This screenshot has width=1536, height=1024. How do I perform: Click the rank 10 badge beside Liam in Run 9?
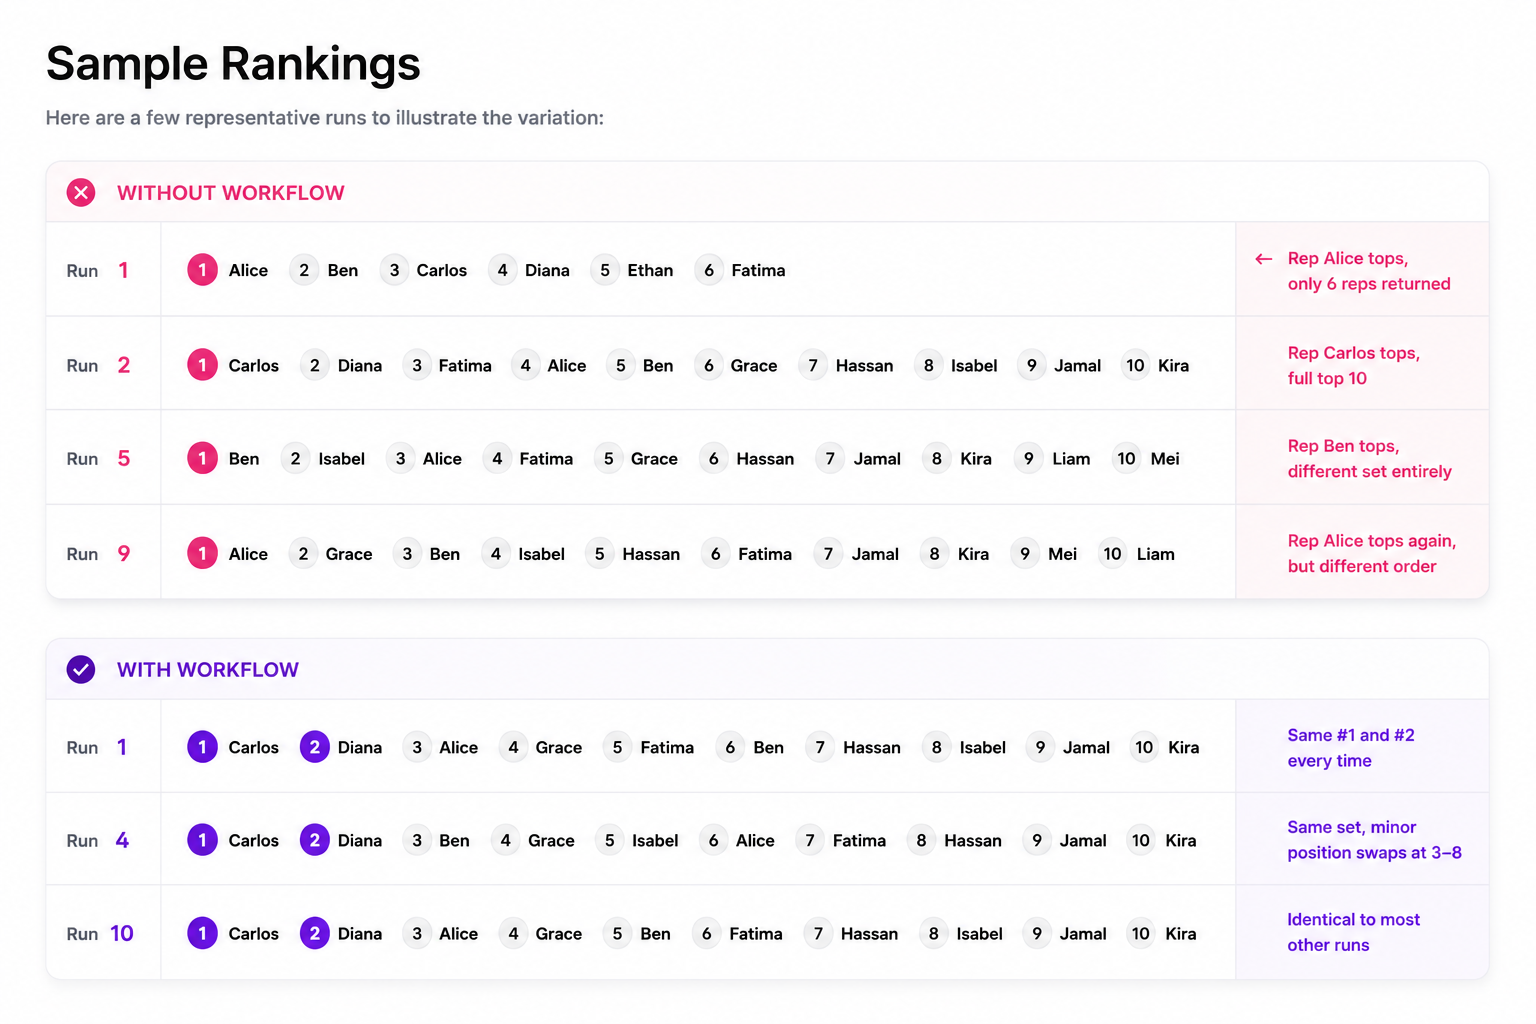click(1113, 553)
